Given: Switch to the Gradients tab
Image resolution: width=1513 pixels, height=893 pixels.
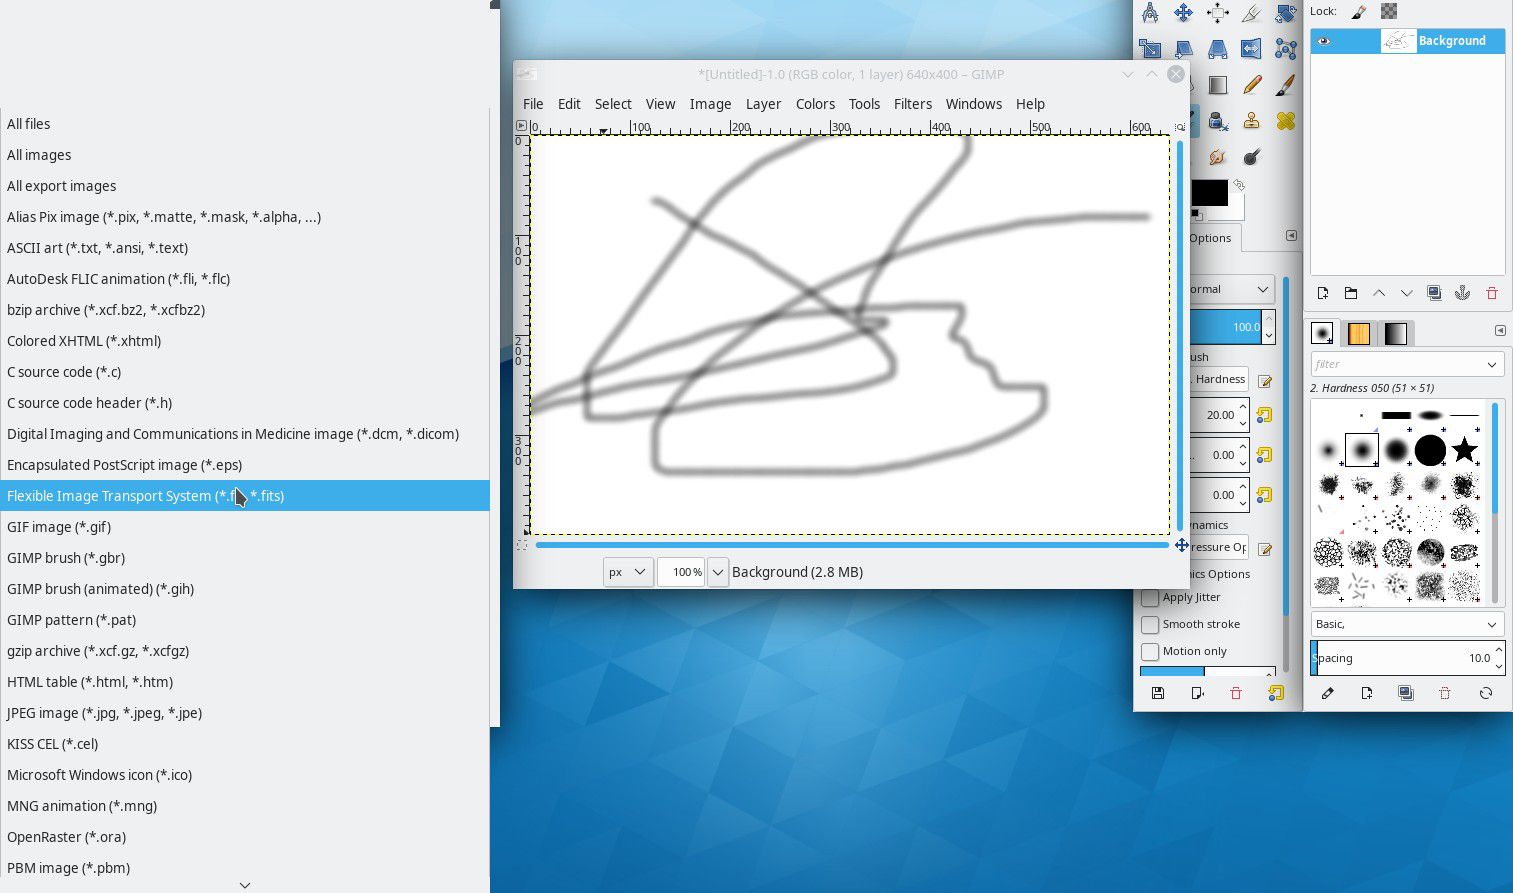Looking at the screenshot, I should (x=1395, y=333).
